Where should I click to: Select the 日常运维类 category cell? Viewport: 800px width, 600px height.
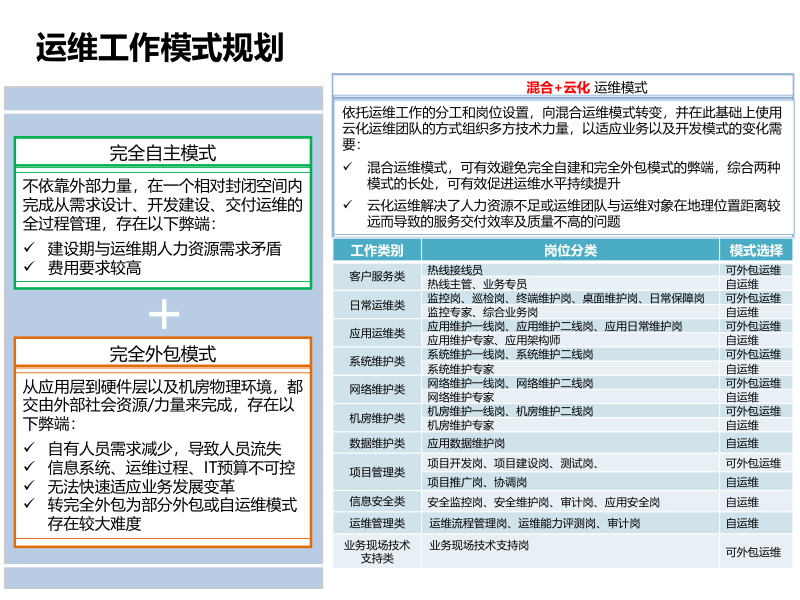tap(377, 305)
